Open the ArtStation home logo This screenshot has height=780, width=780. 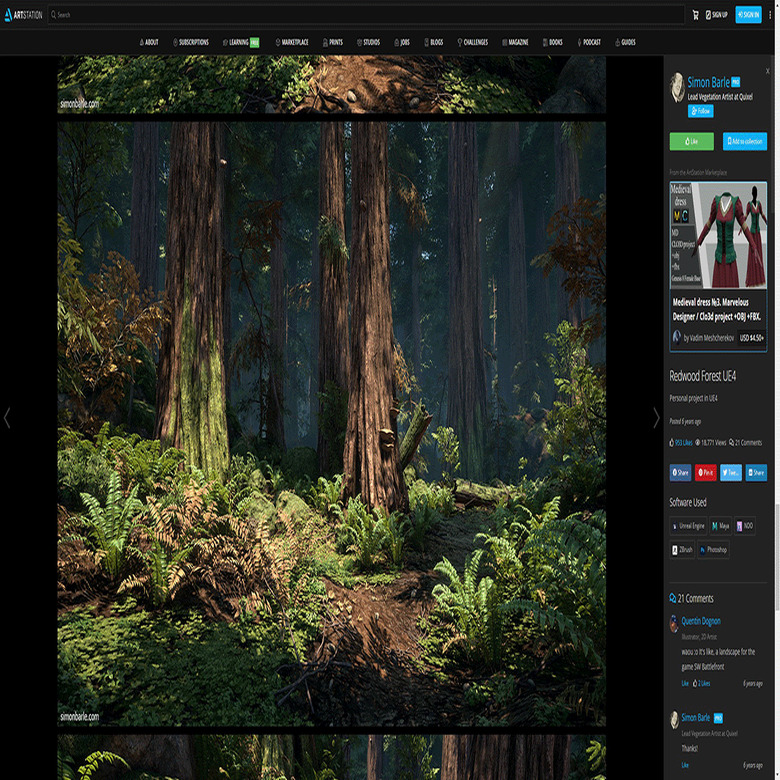23,15
